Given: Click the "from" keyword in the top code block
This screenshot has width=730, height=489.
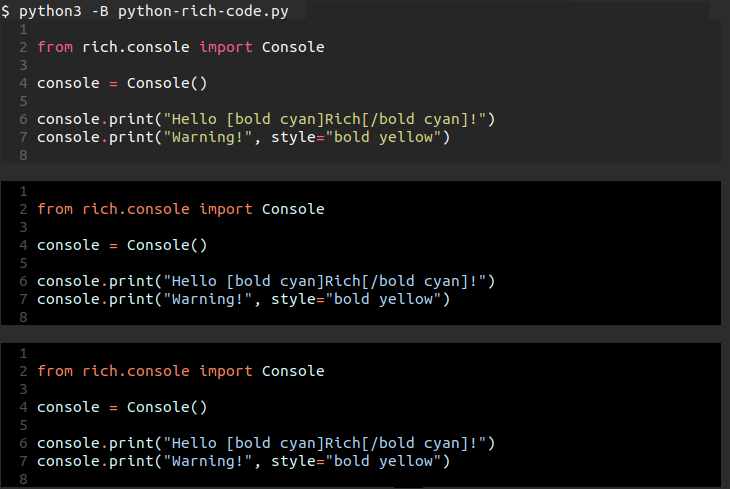Looking at the screenshot, I should (54, 47).
